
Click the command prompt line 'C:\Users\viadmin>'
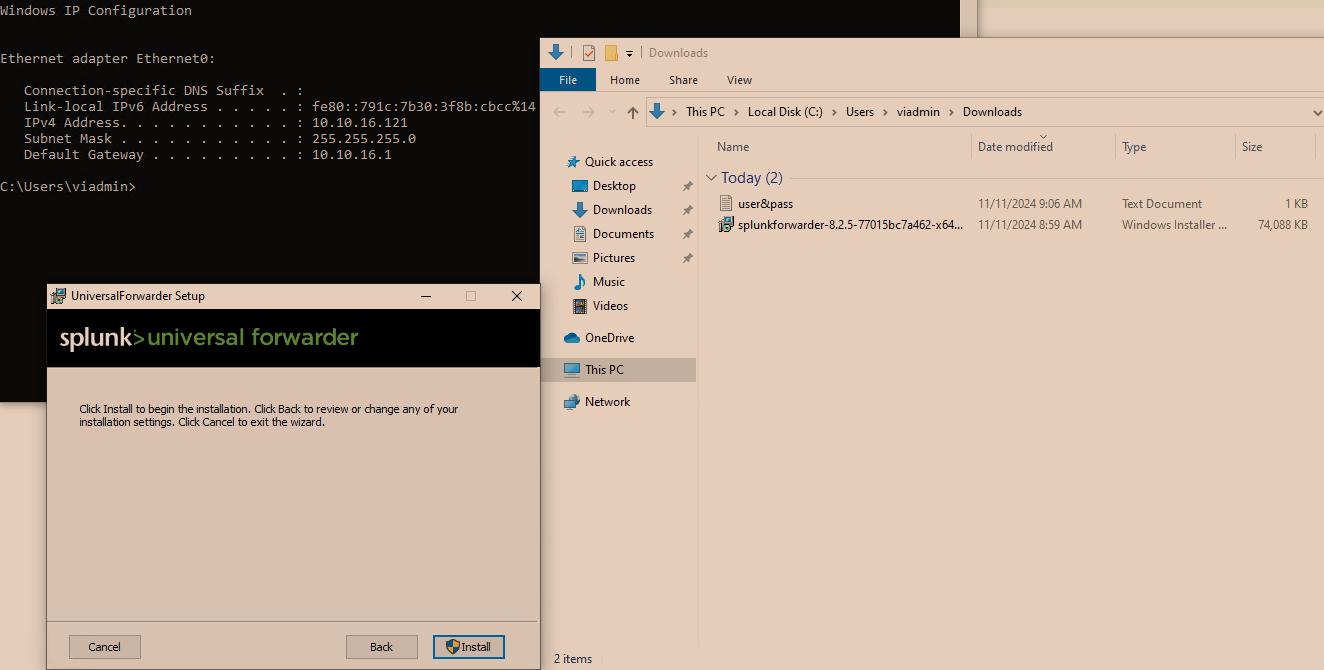pyautogui.click(x=68, y=187)
